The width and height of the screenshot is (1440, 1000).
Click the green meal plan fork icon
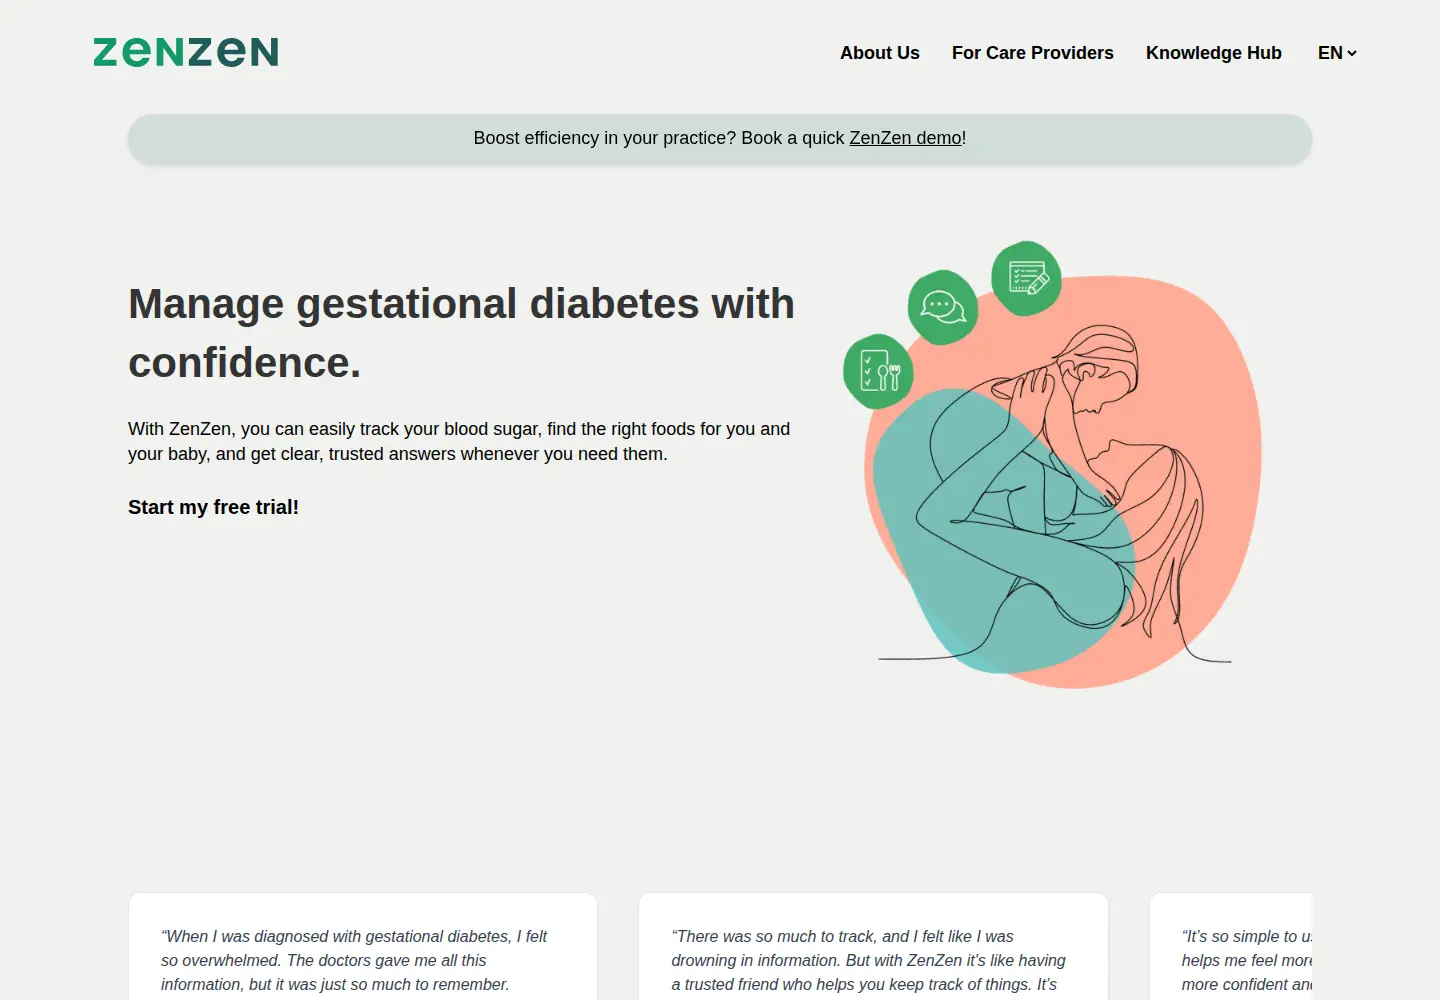[x=879, y=371]
